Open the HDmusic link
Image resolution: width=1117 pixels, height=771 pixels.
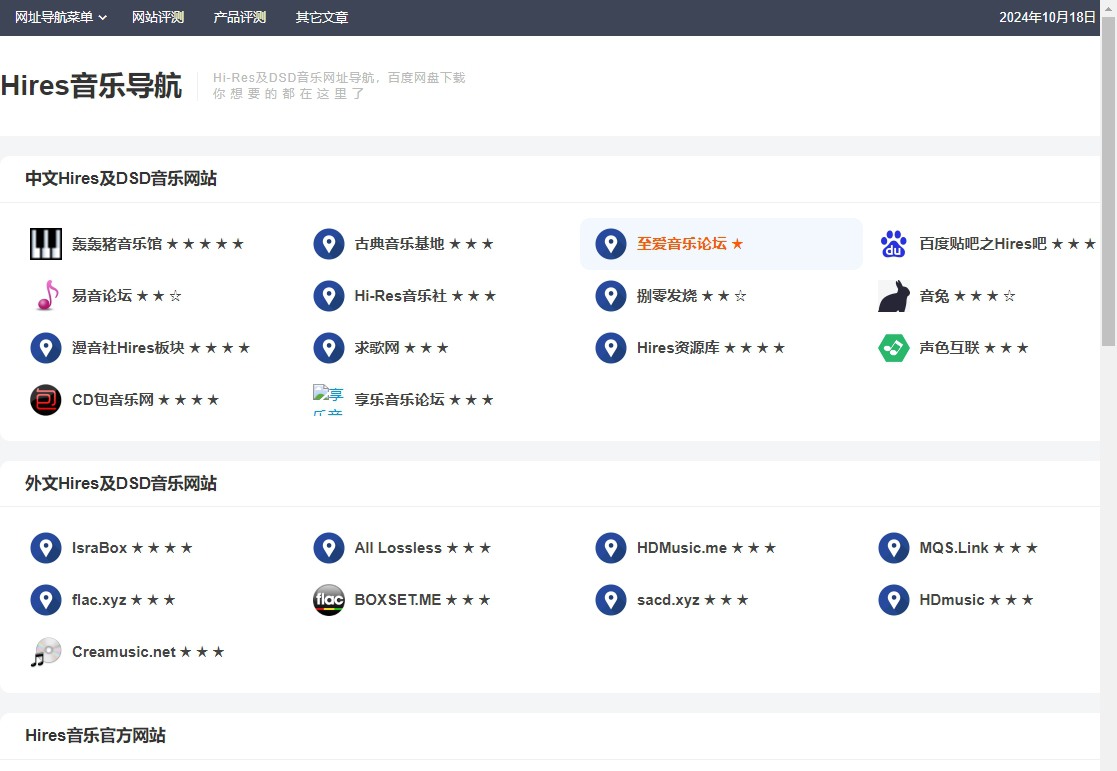click(x=976, y=600)
